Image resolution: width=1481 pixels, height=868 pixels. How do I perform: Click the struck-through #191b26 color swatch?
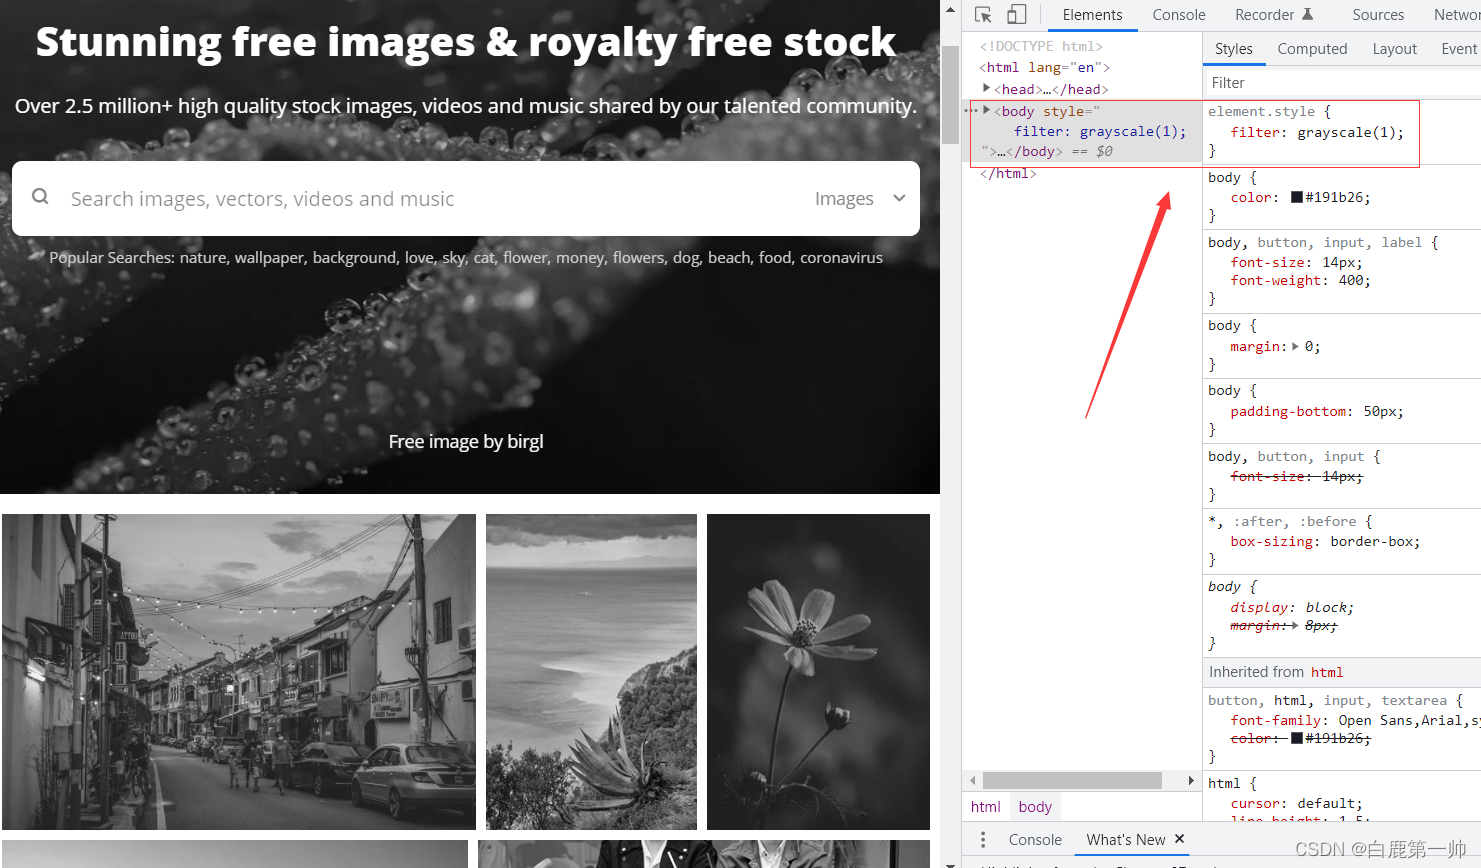1296,738
